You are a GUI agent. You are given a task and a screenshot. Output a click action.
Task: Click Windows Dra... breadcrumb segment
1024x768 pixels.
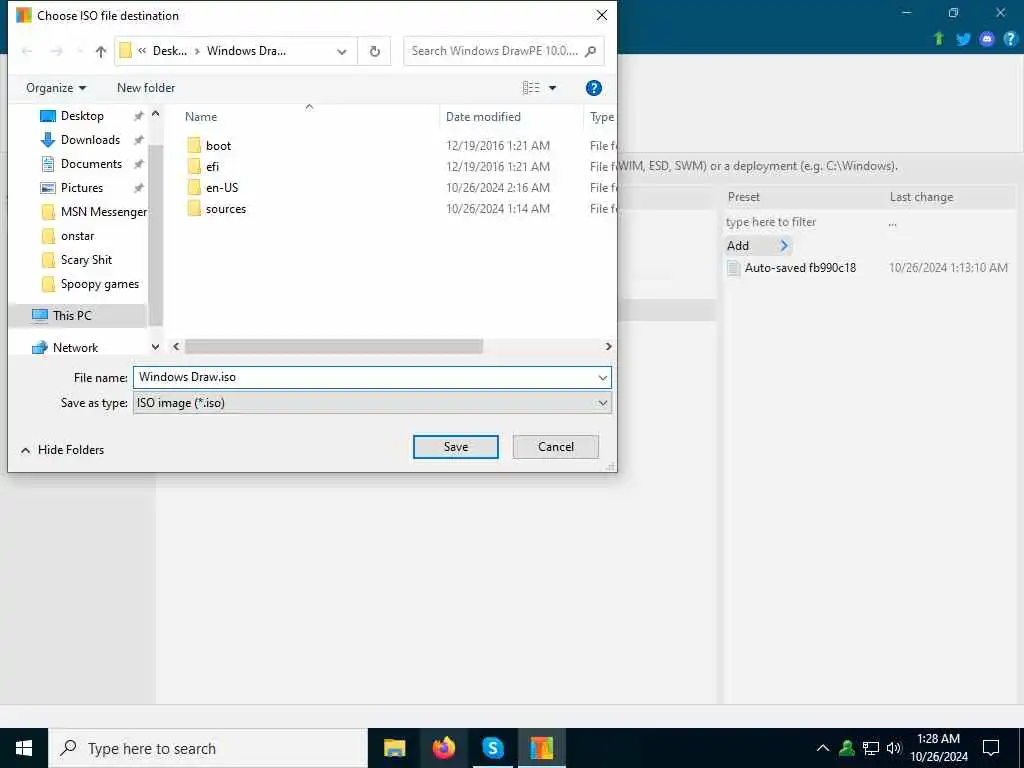[246, 51]
